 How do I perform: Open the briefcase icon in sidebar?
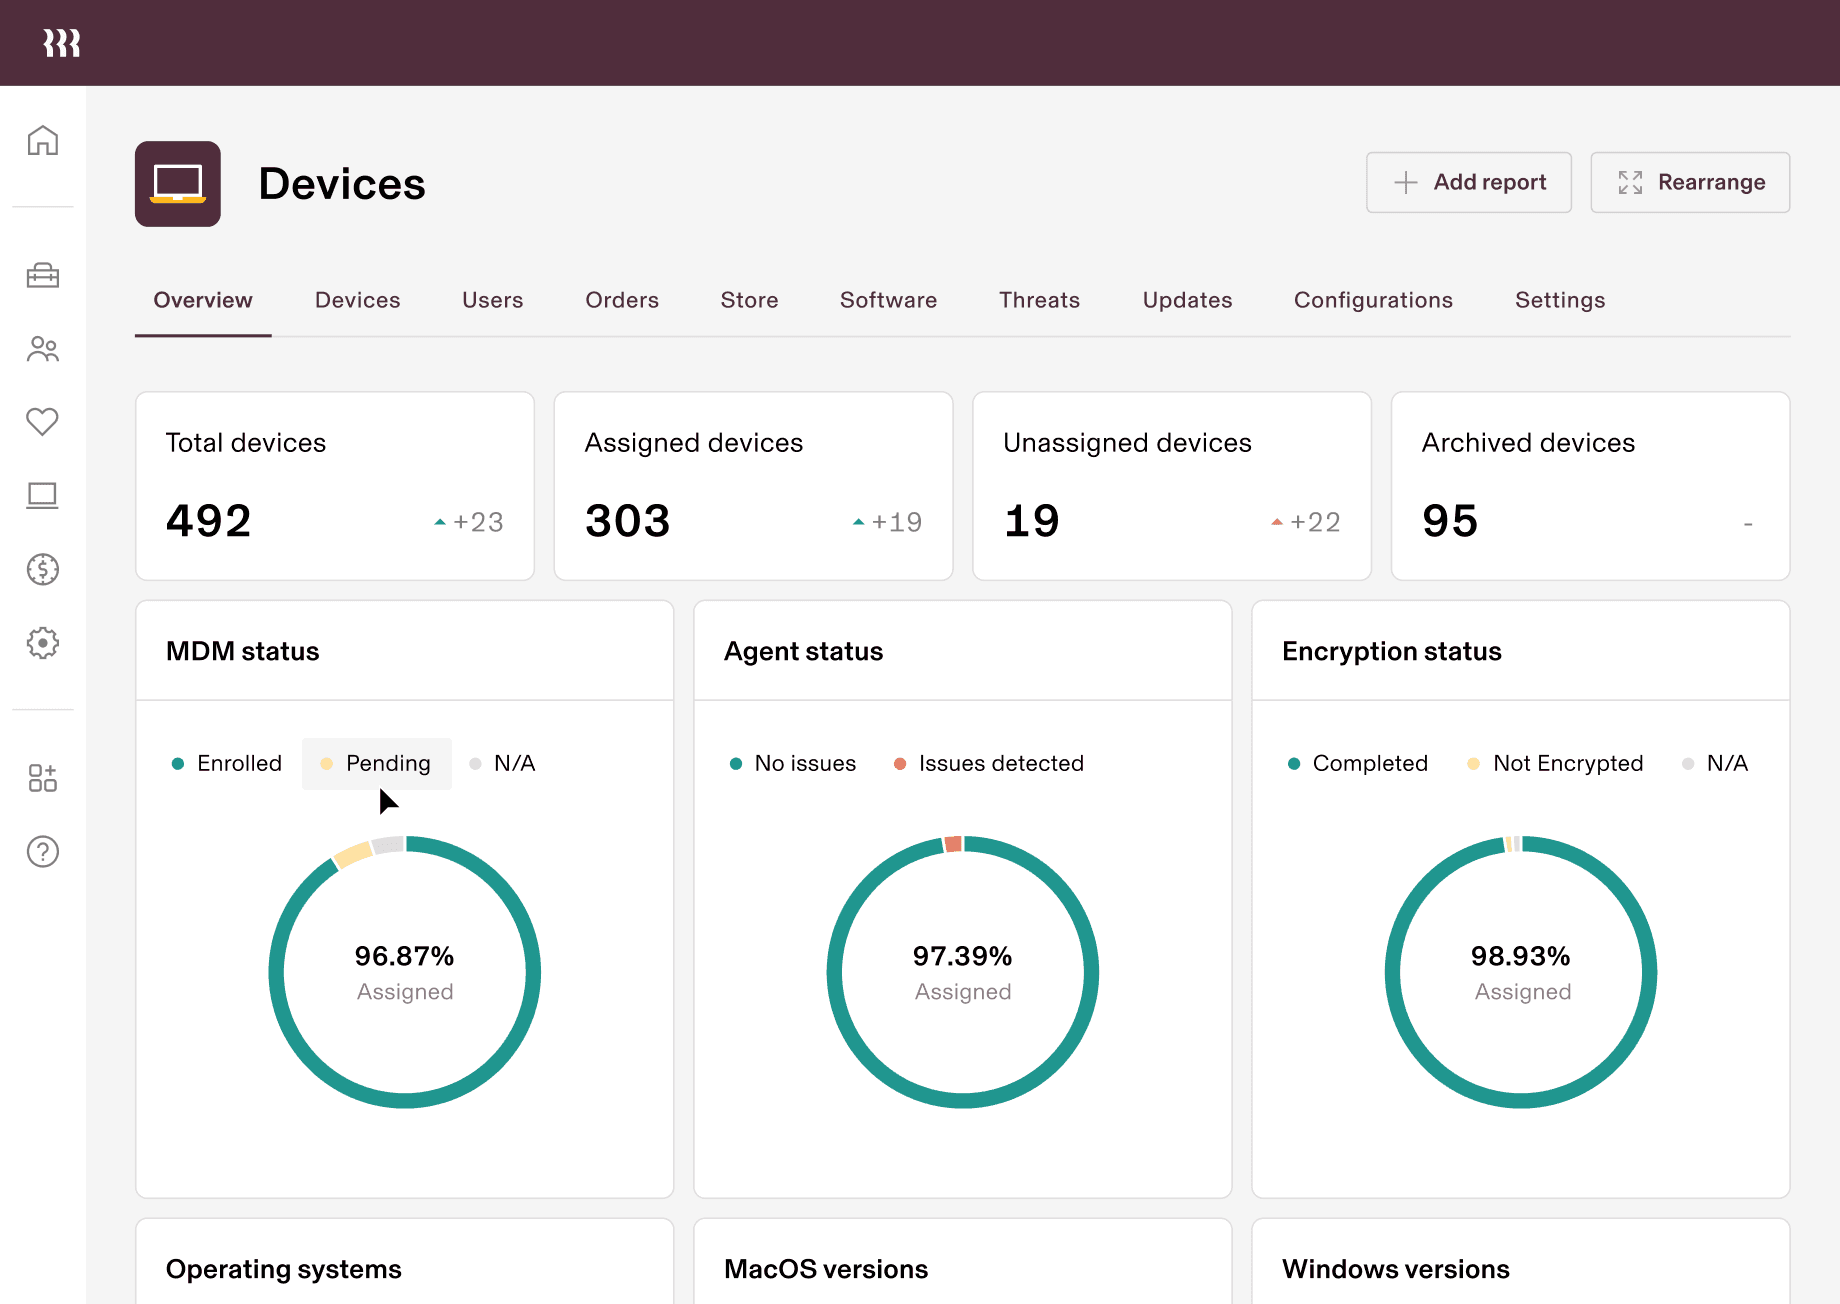43,275
